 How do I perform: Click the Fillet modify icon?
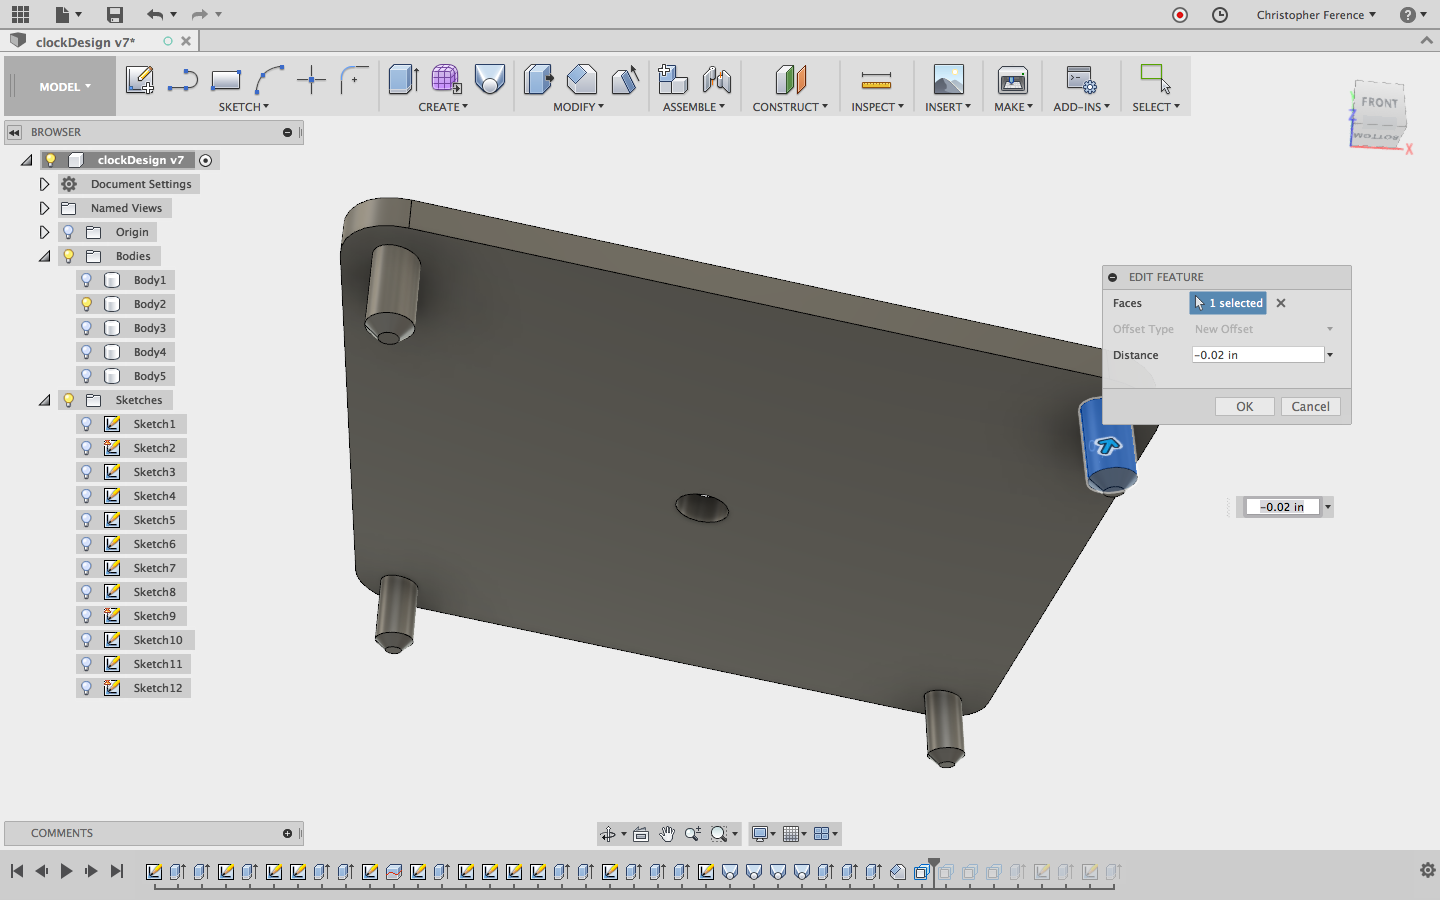tap(581, 80)
